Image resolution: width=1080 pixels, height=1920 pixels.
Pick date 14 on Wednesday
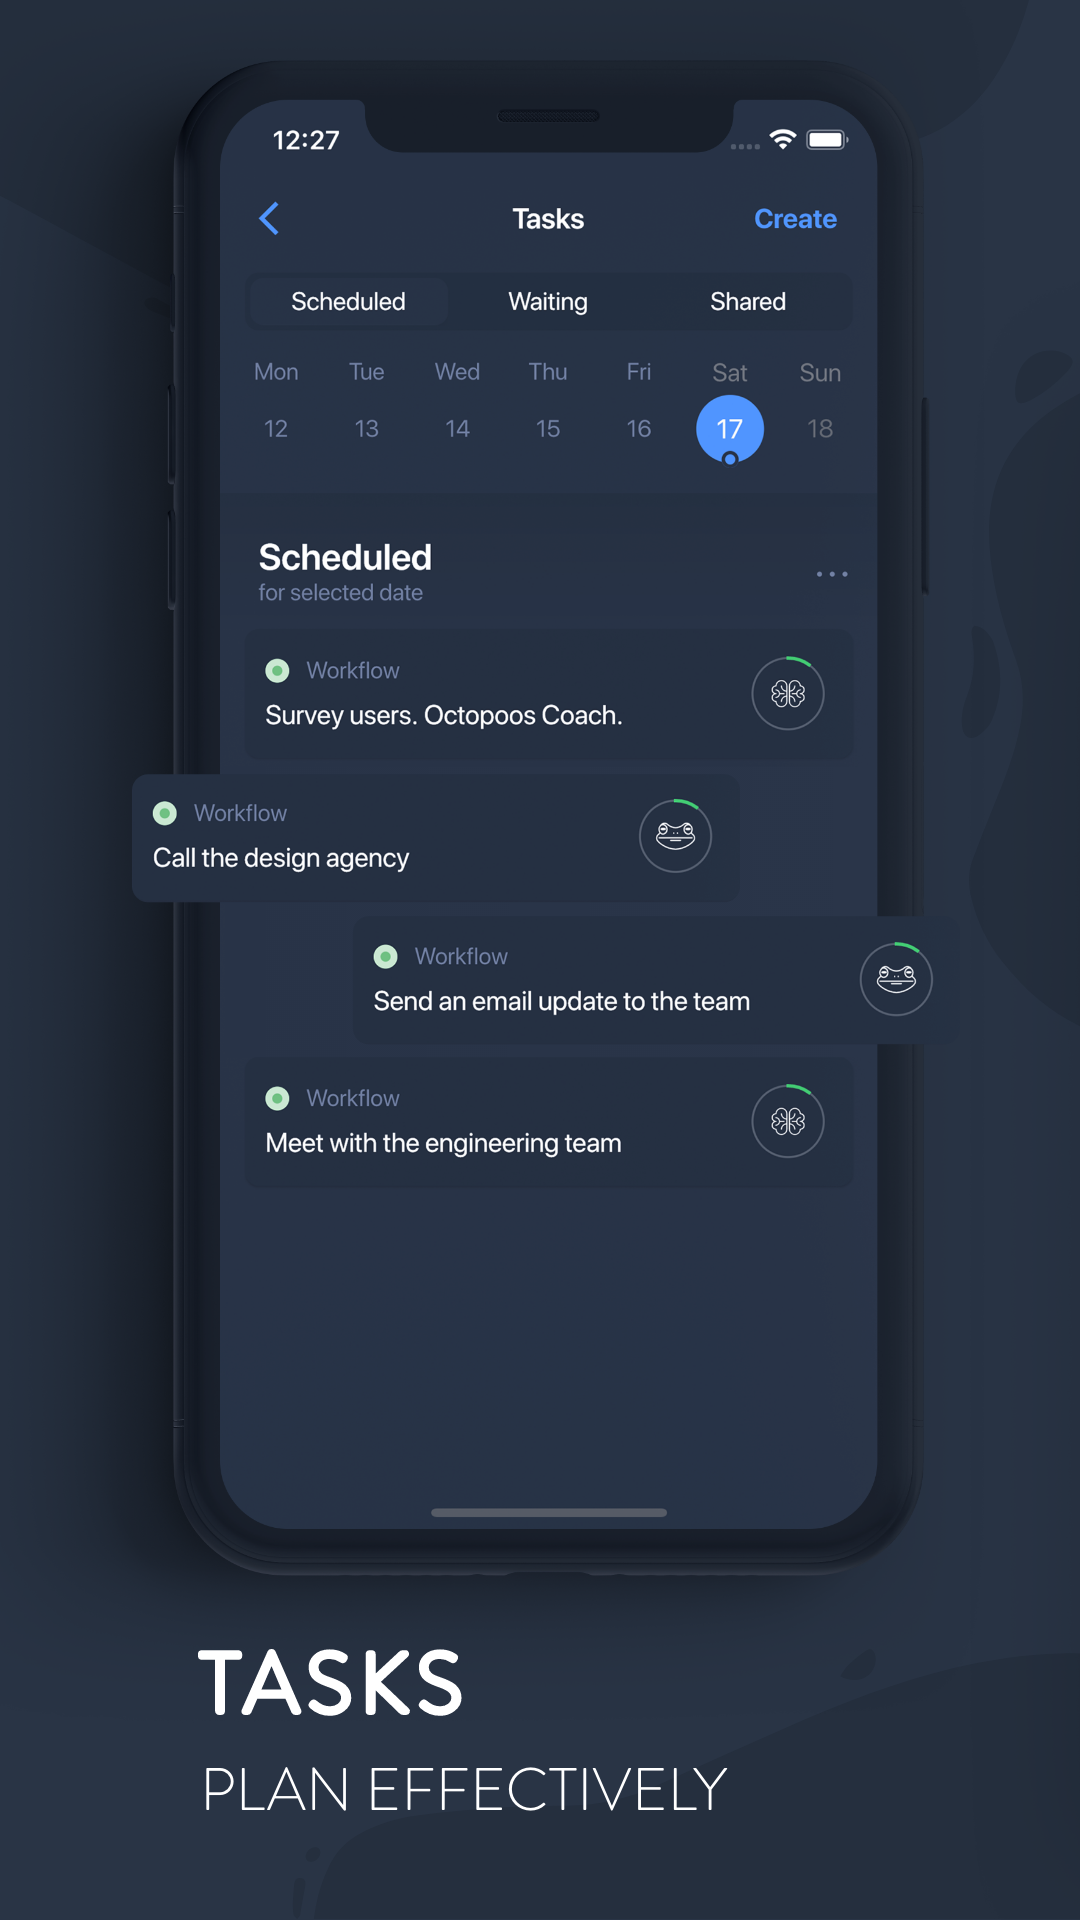tap(457, 429)
